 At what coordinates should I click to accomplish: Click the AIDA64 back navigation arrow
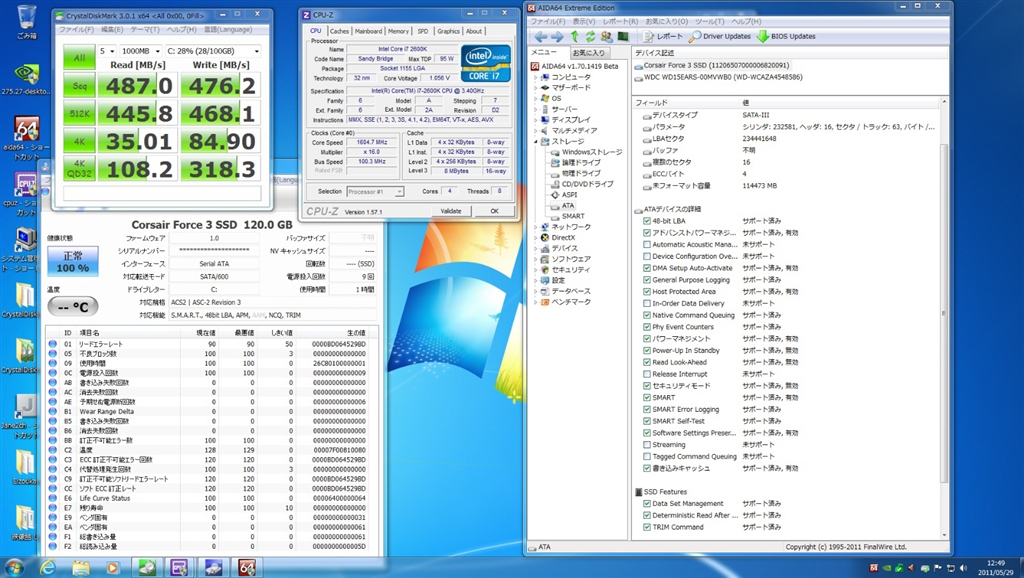click(541, 36)
